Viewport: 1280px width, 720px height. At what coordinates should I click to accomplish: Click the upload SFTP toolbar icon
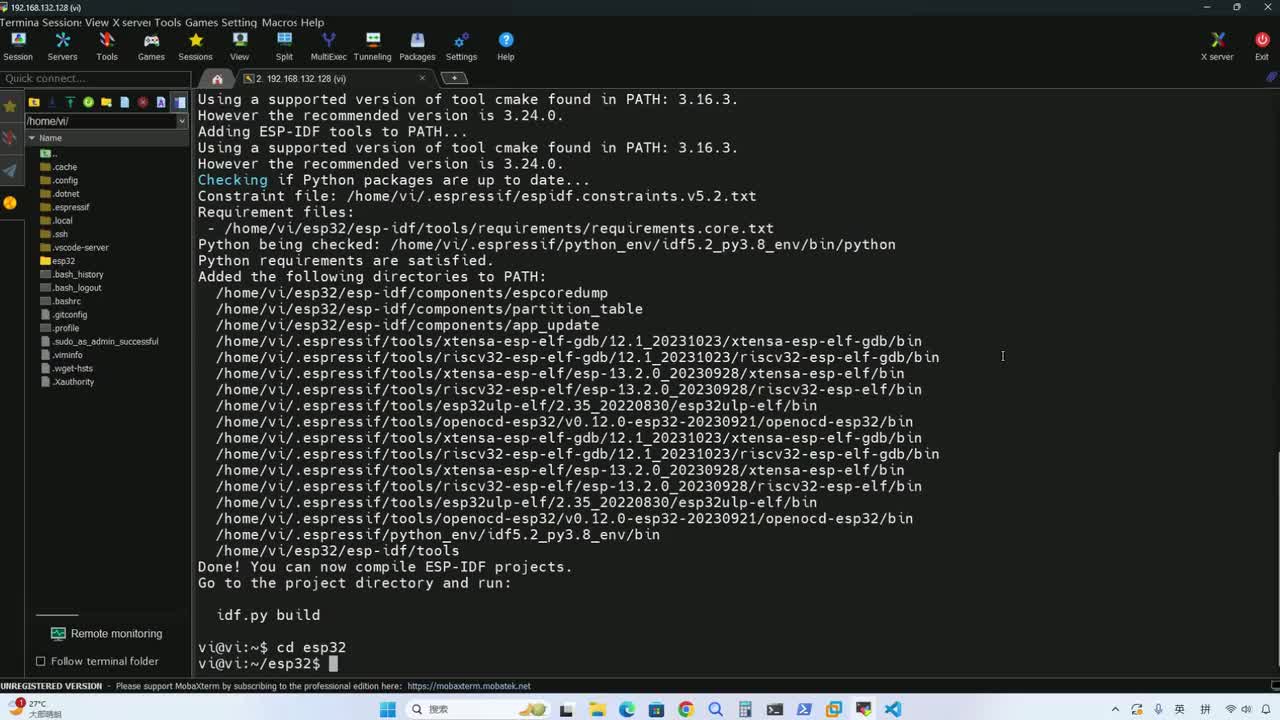[x=70, y=102]
